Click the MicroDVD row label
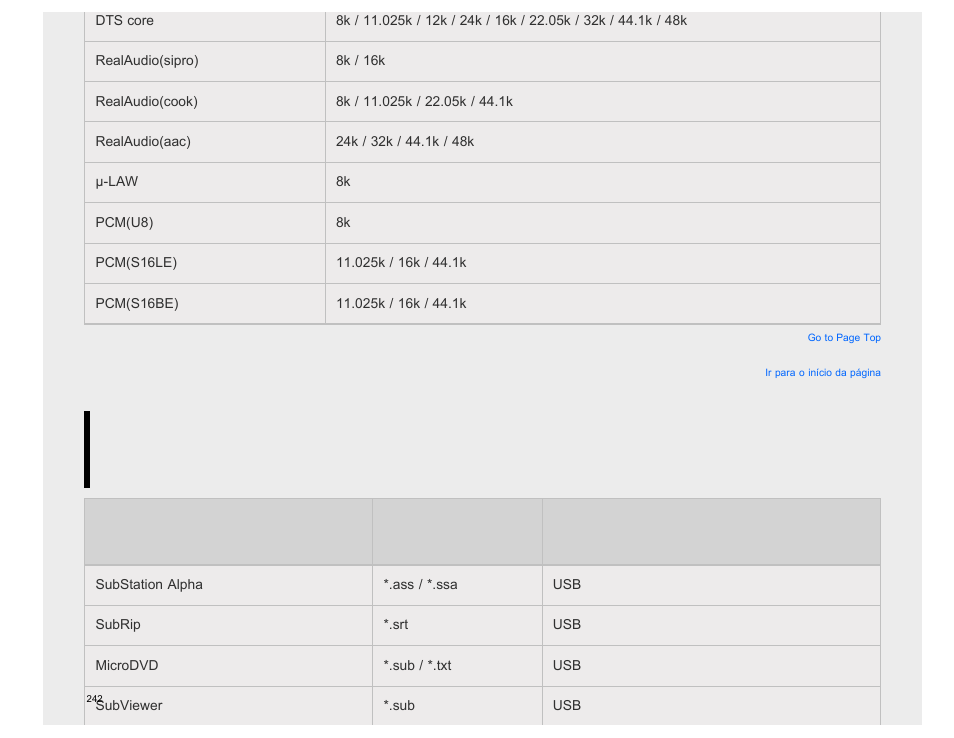This screenshot has width=954, height=738. point(228,666)
